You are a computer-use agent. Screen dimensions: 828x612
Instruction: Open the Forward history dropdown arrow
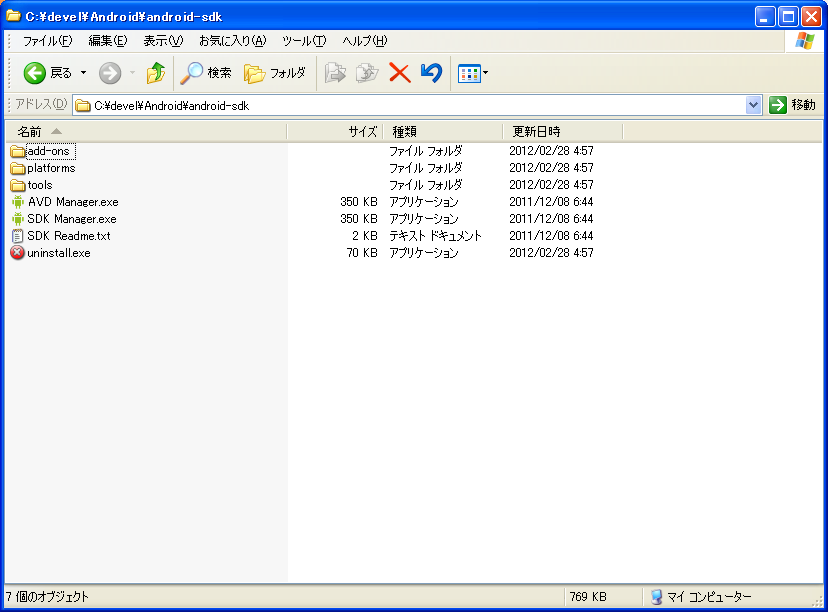(133, 73)
